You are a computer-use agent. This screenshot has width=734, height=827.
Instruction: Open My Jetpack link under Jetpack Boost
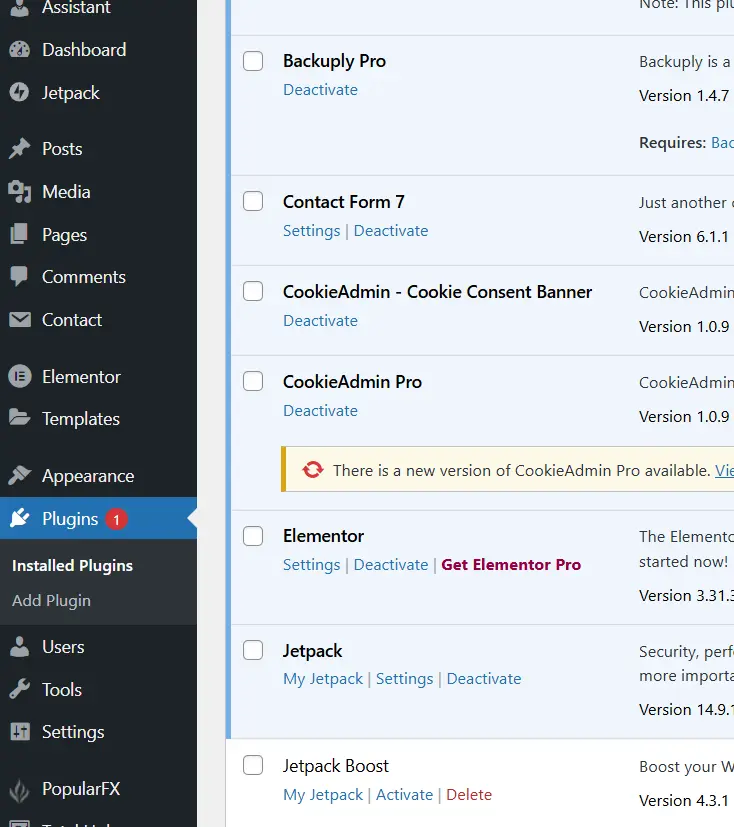(x=323, y=795)
